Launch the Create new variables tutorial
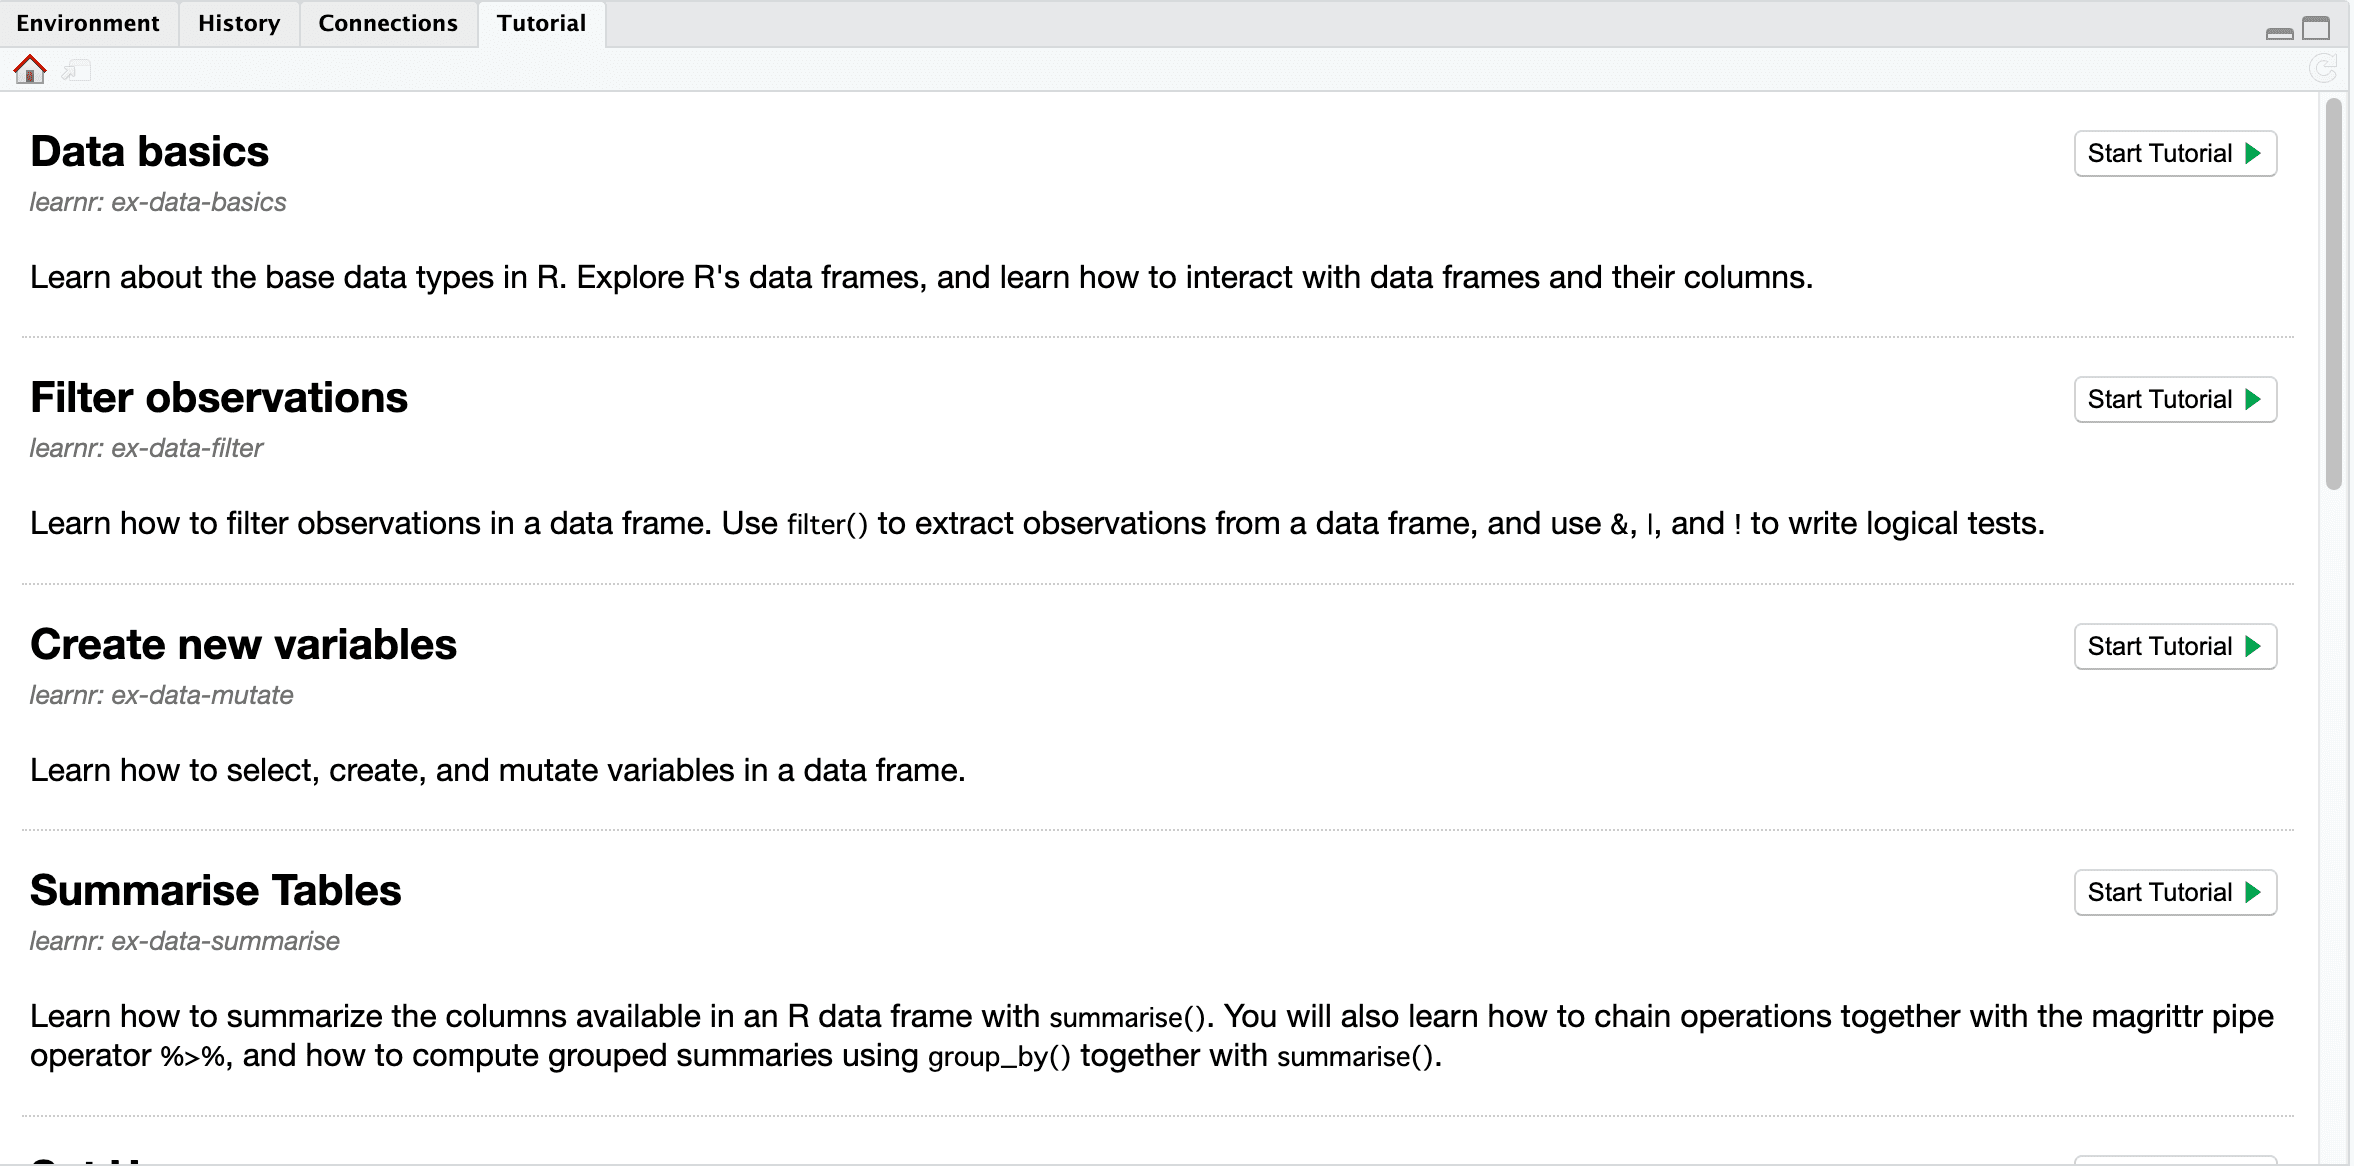Image resolution: width=2354 pixels, height=1166 pixels. point(2175,646)
